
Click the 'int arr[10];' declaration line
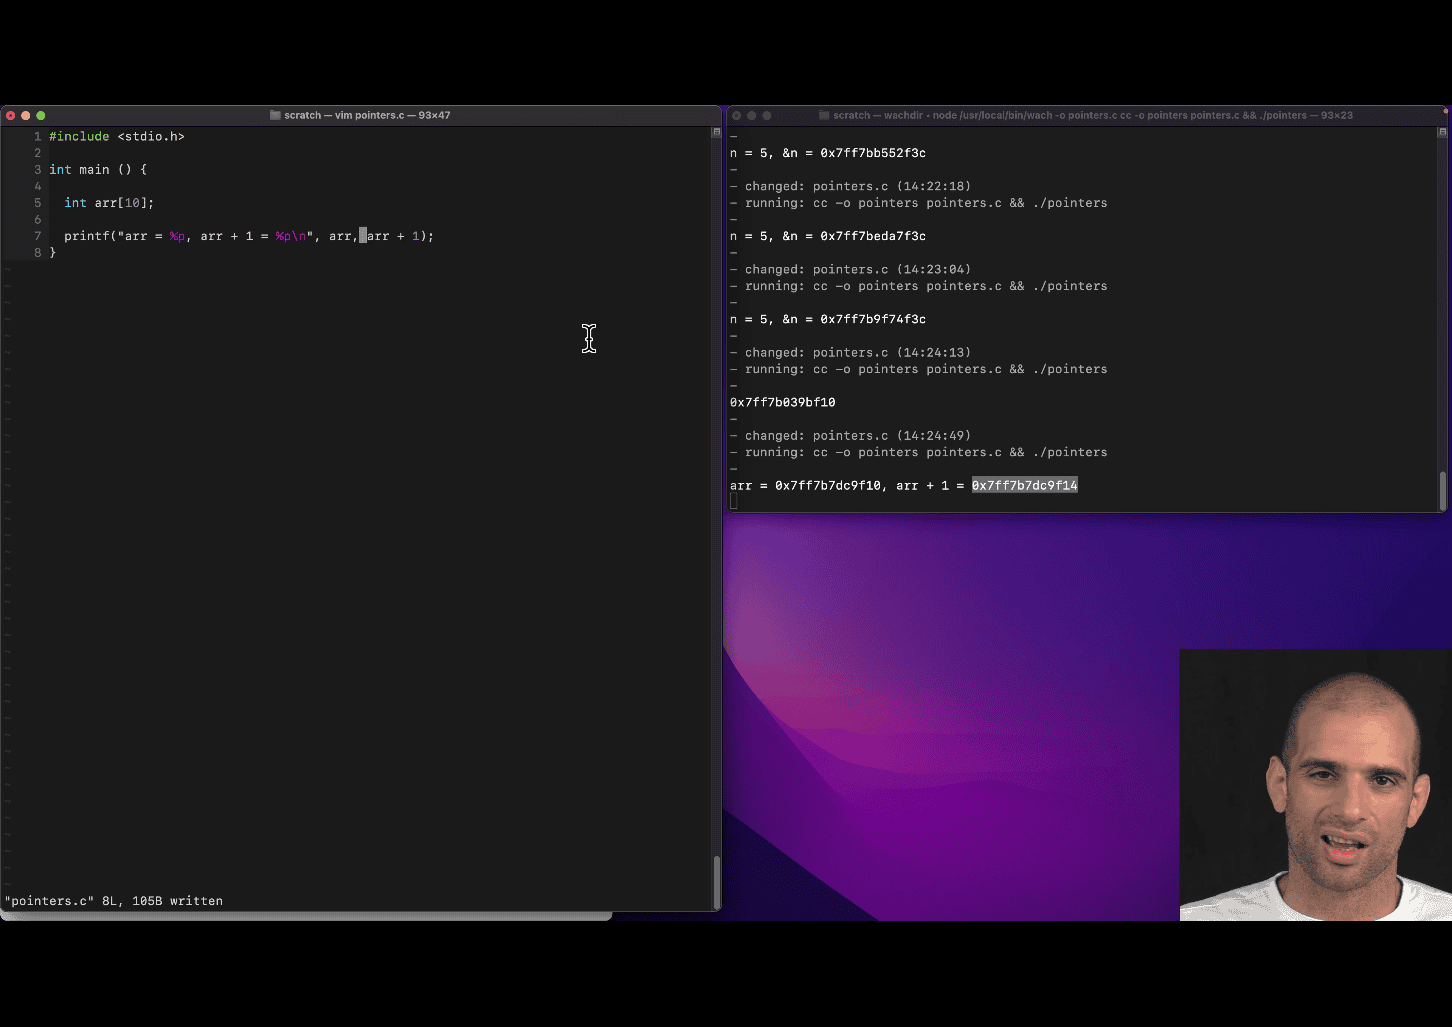pyautogui.click(x=109, y=203)
